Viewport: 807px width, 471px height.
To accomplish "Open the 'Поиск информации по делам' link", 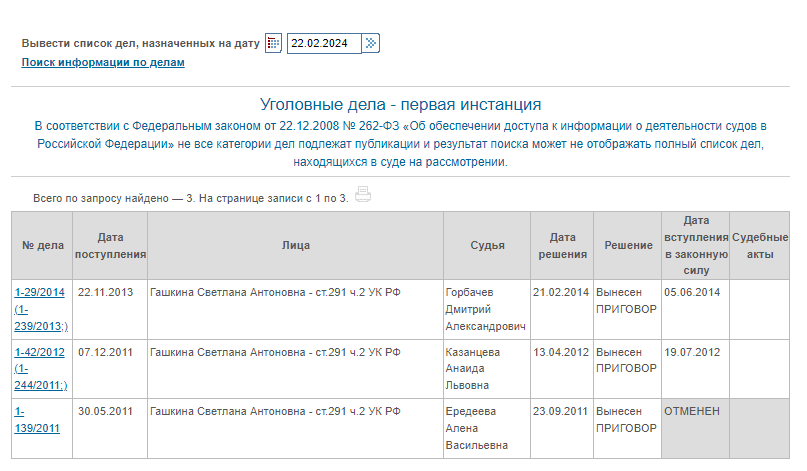I will [x=103, y=62].
